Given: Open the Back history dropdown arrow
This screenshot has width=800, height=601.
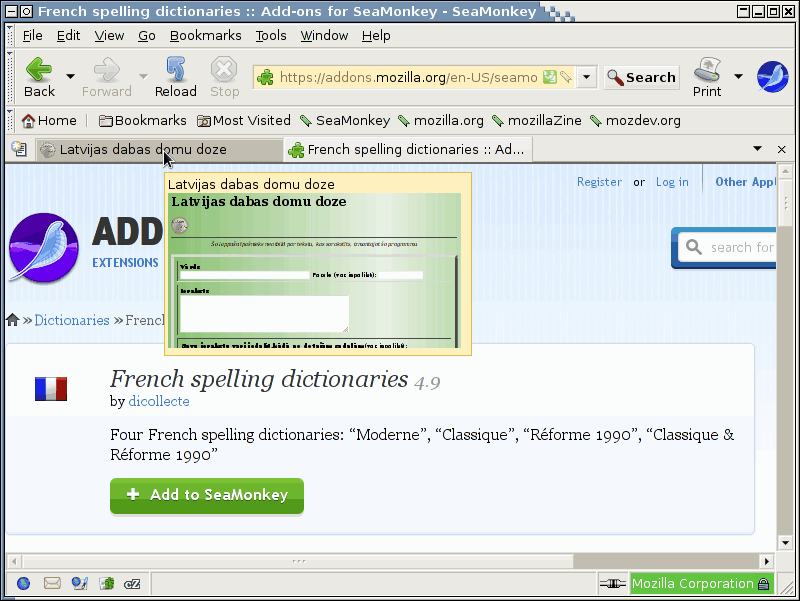Looking at the screenshot, I should [70, 77].
